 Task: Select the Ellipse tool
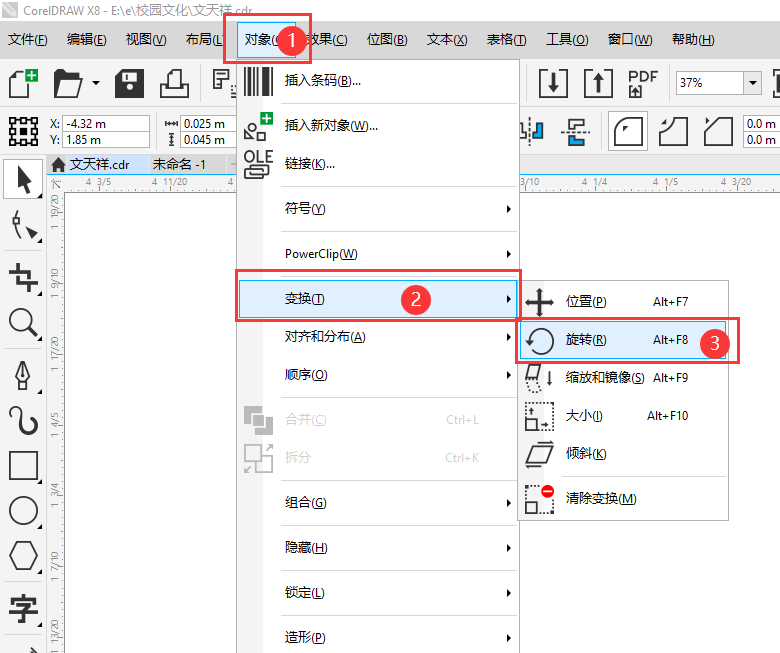[23, 511]
